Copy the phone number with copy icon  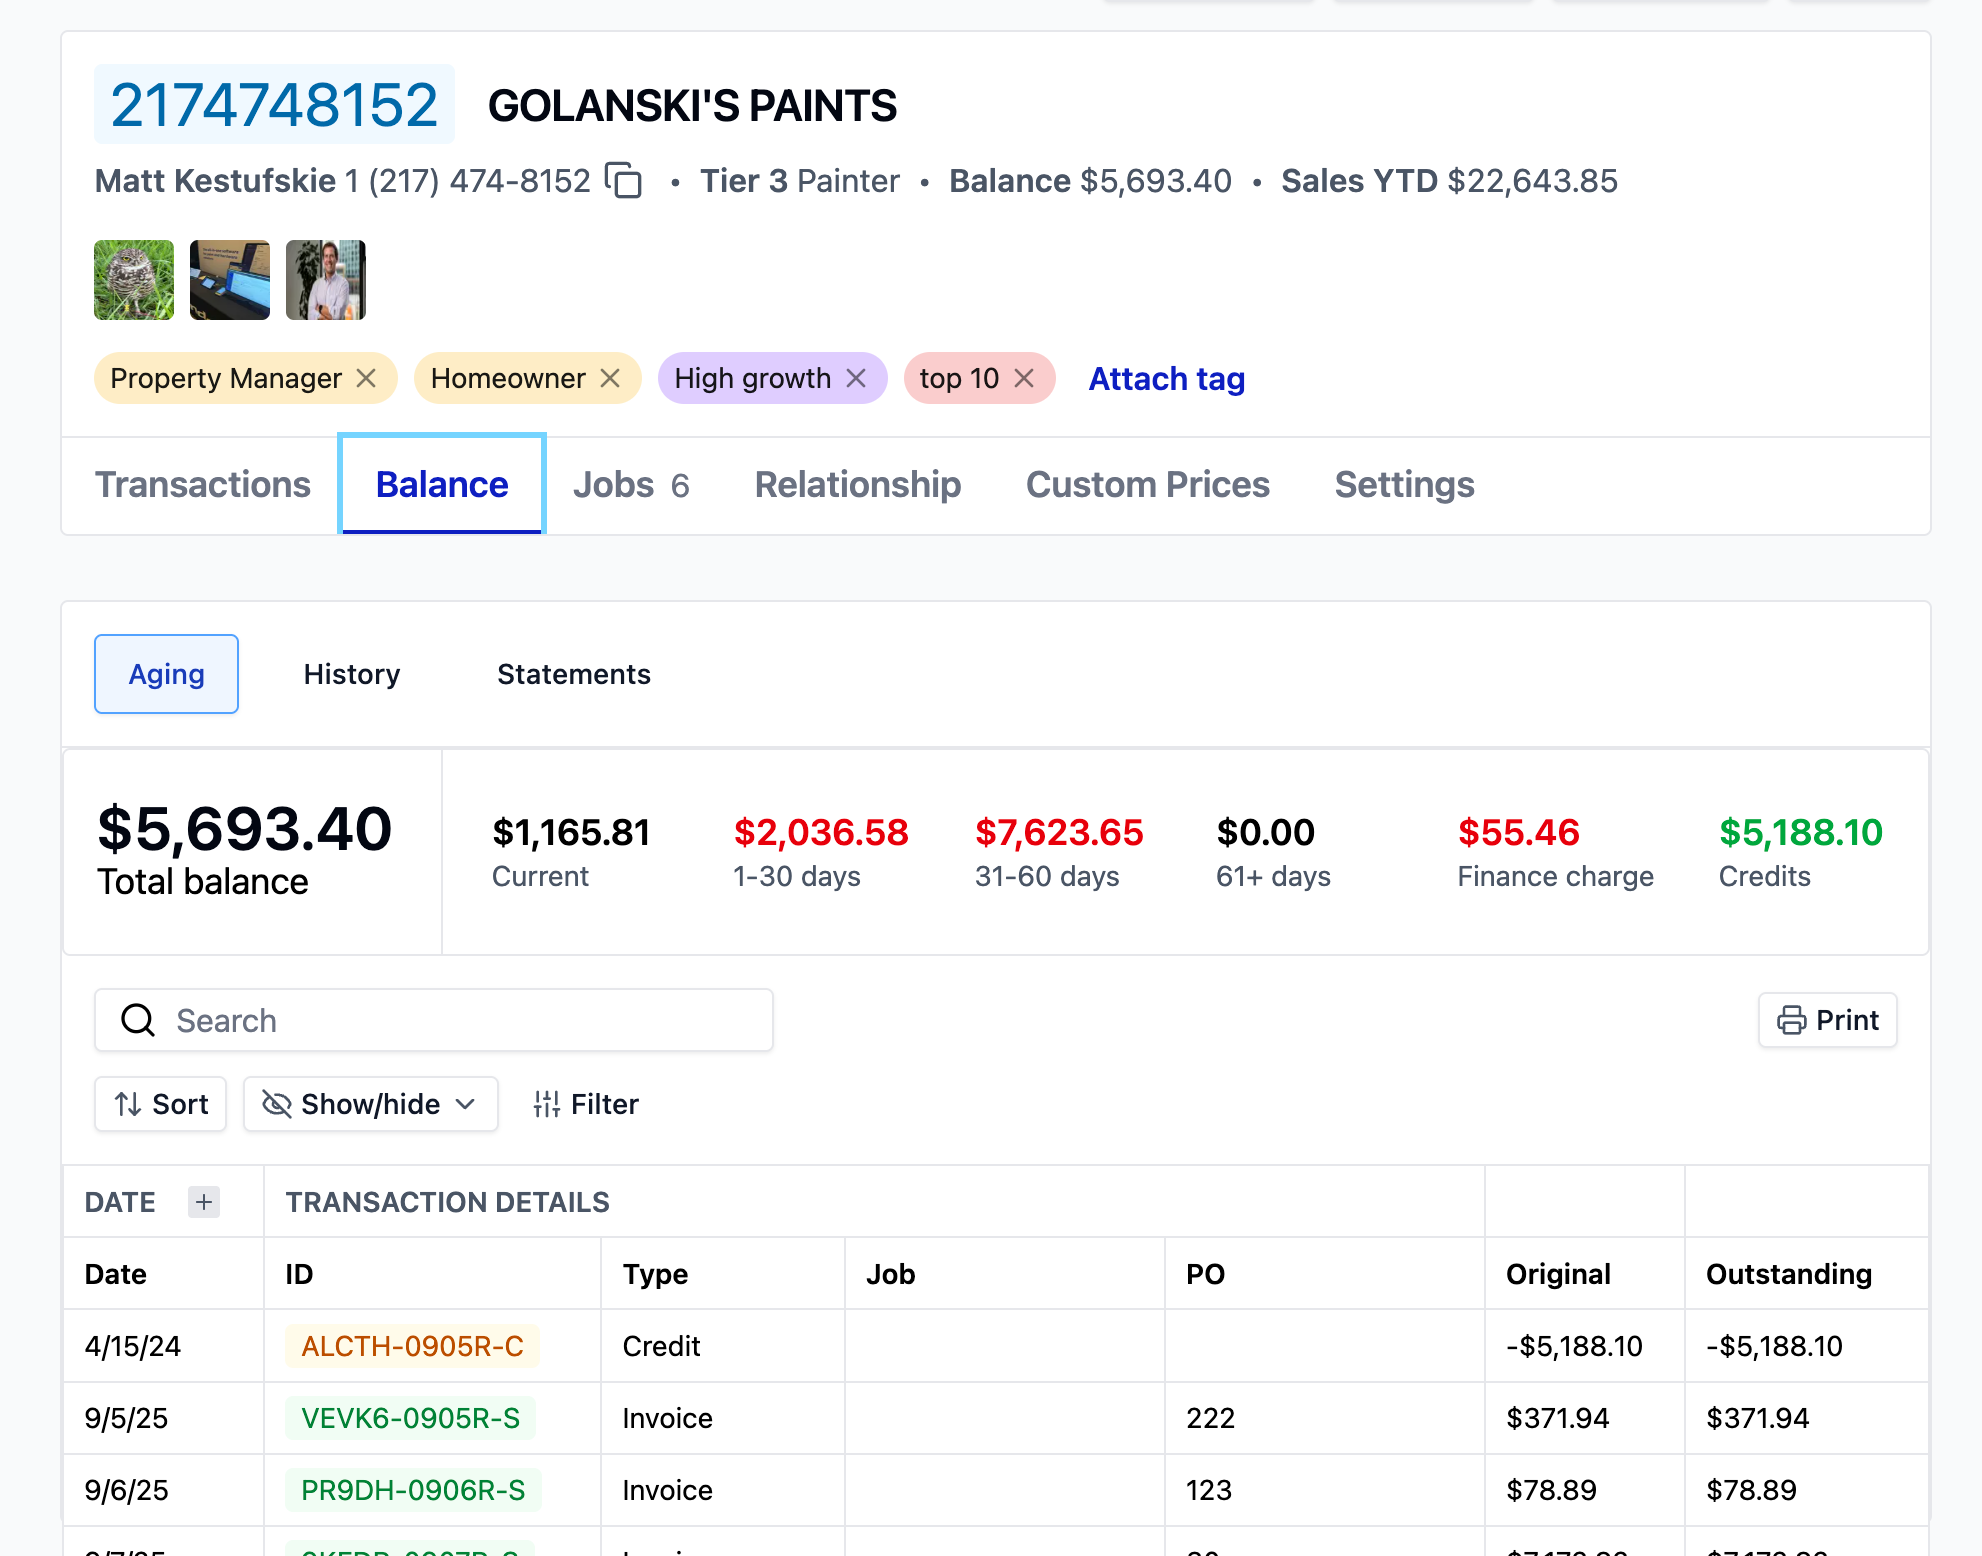tap(624, 181)
